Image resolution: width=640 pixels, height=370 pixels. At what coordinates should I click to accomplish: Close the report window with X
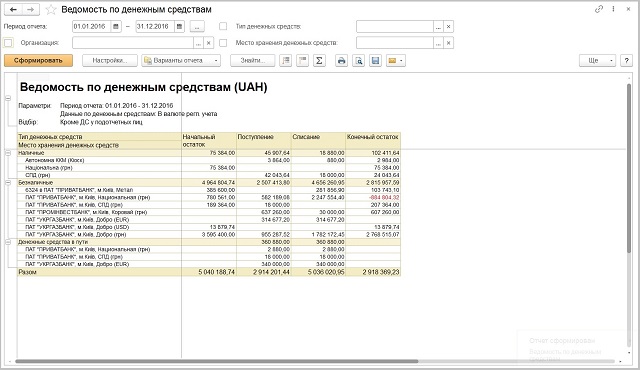pos(628,9)
